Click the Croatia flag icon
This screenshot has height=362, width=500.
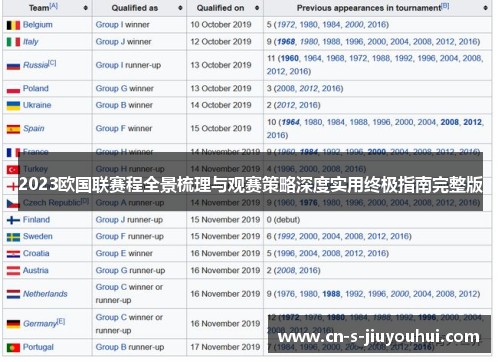coord(13,254)
